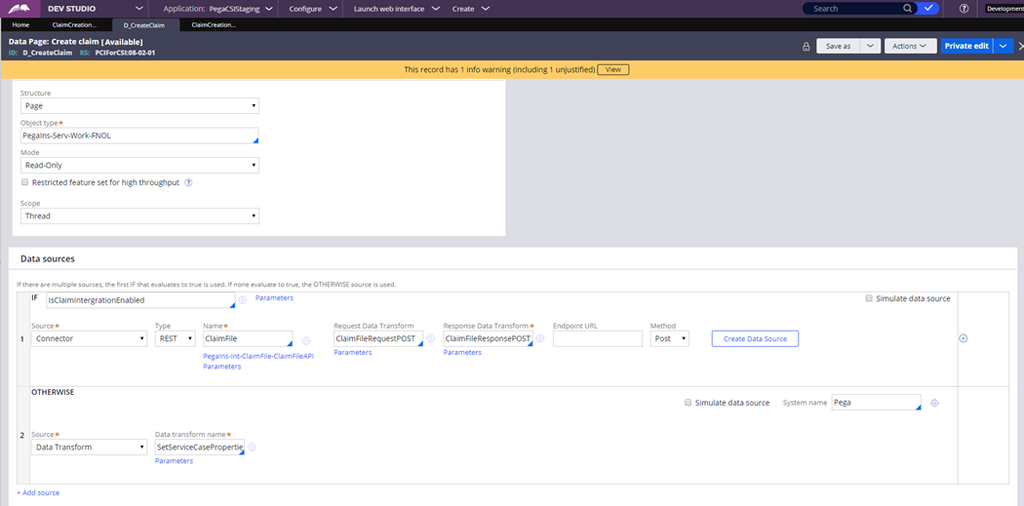Check Simulate data source for Connector row

tap(869, 299)
